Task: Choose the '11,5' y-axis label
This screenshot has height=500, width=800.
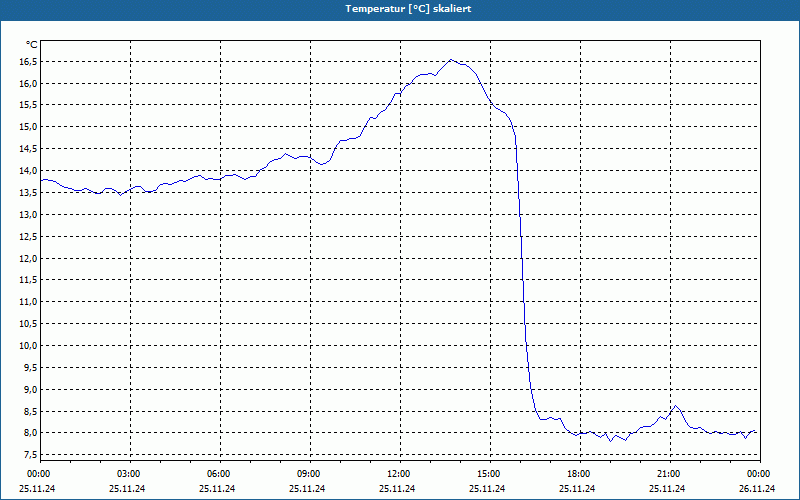Action: click(x=28, y=280)
